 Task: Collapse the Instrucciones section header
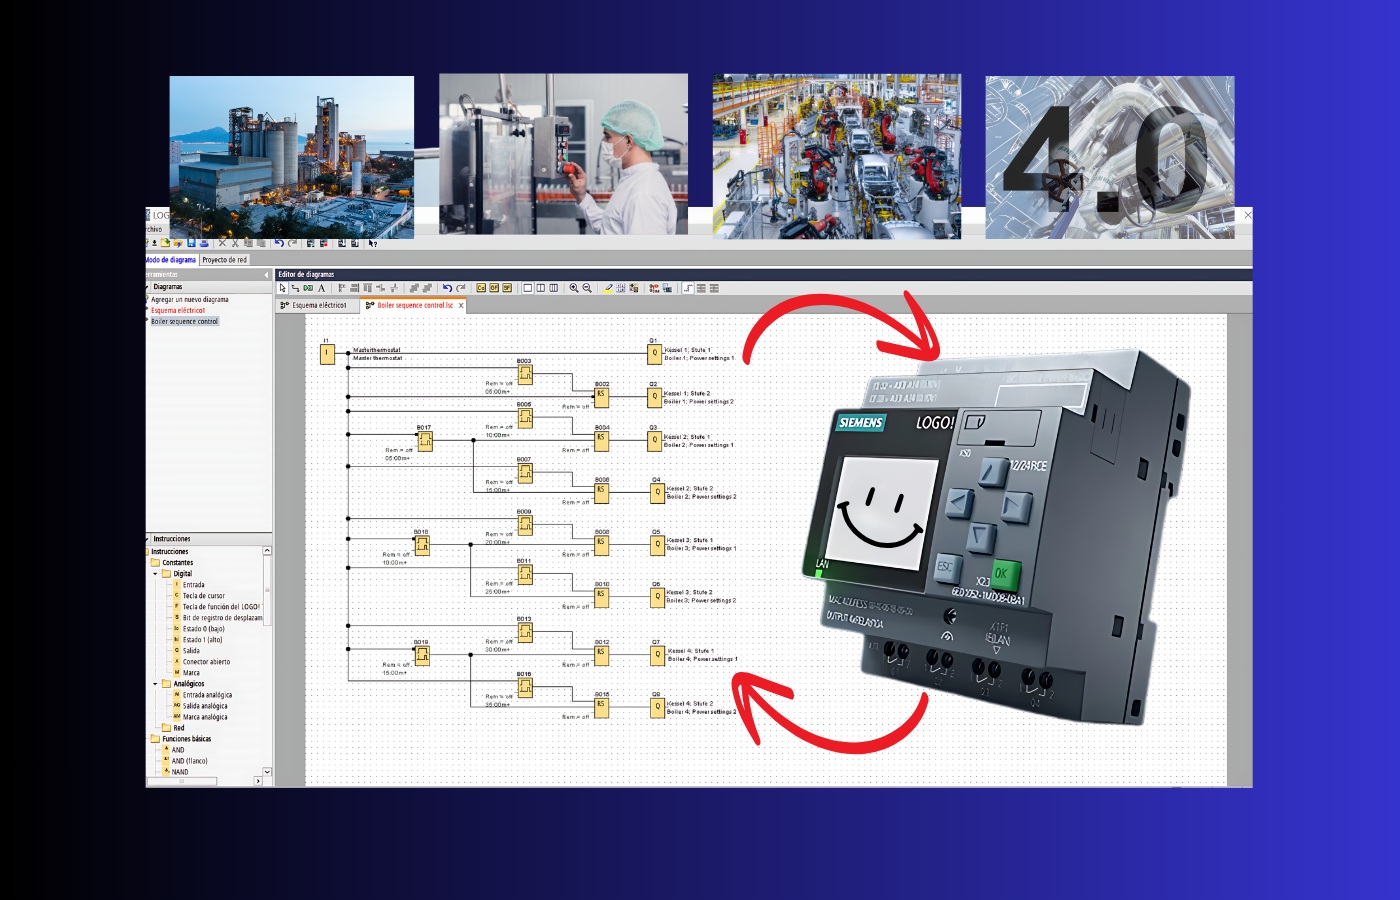coord(148,539)
